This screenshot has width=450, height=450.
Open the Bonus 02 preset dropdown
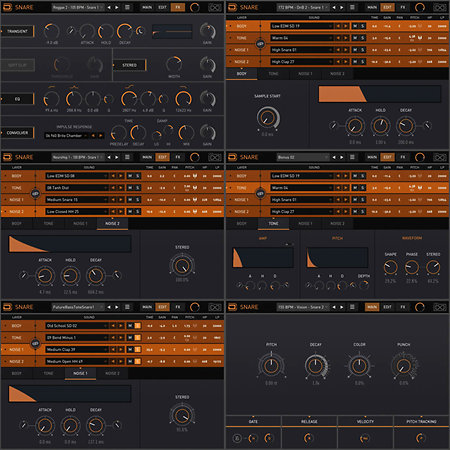click(303, 157)
